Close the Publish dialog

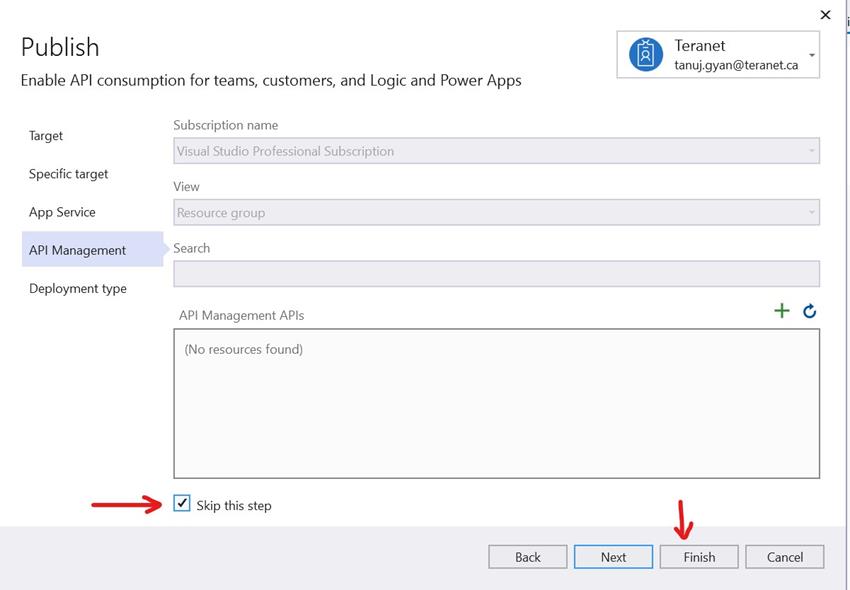825,14
